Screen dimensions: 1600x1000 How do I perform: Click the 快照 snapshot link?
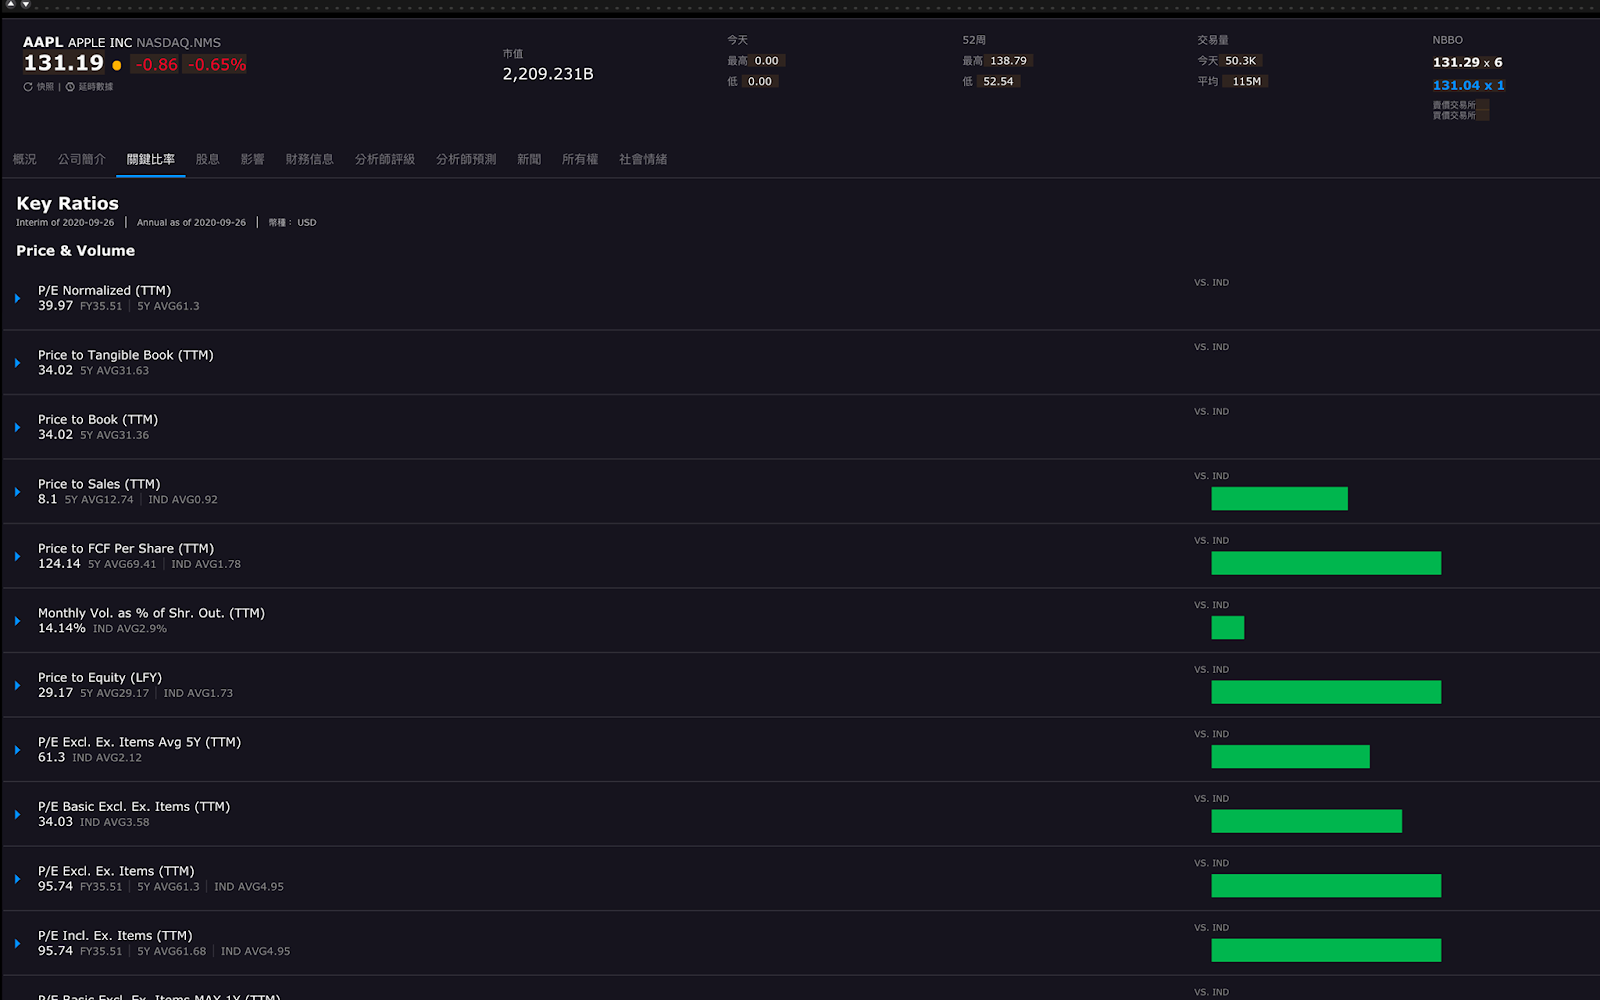[x=46, y=87]
